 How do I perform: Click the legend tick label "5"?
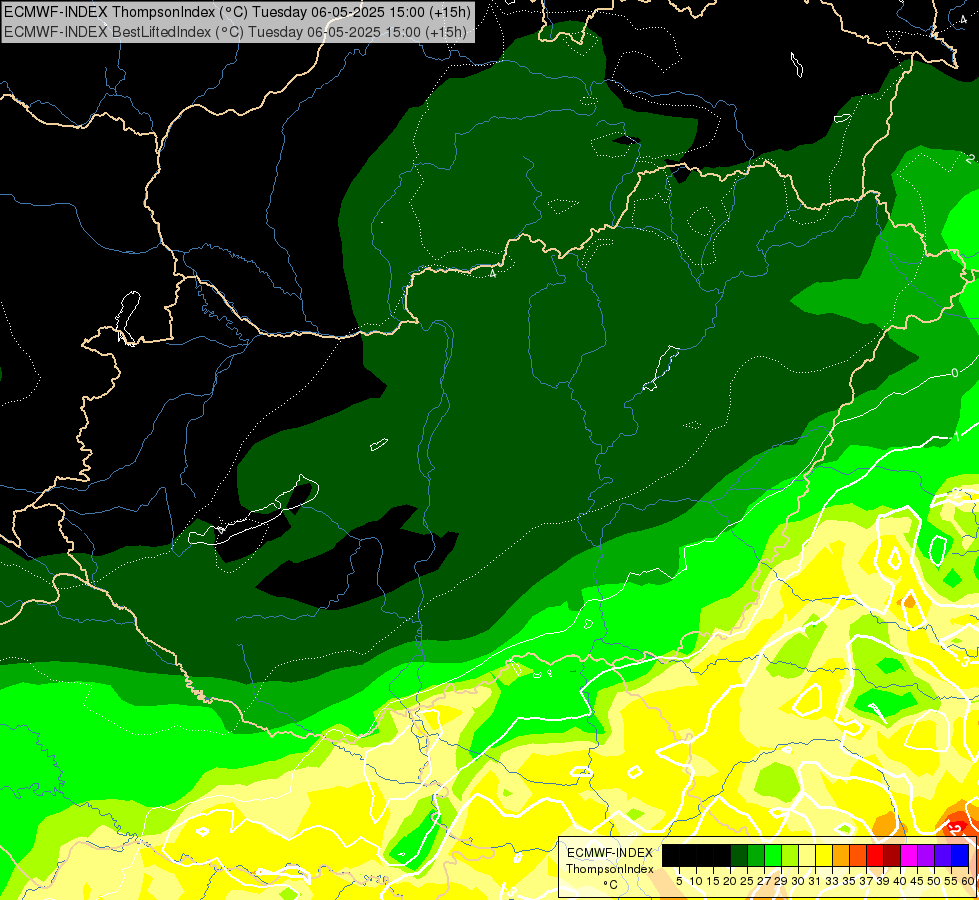tap(679, 881)
